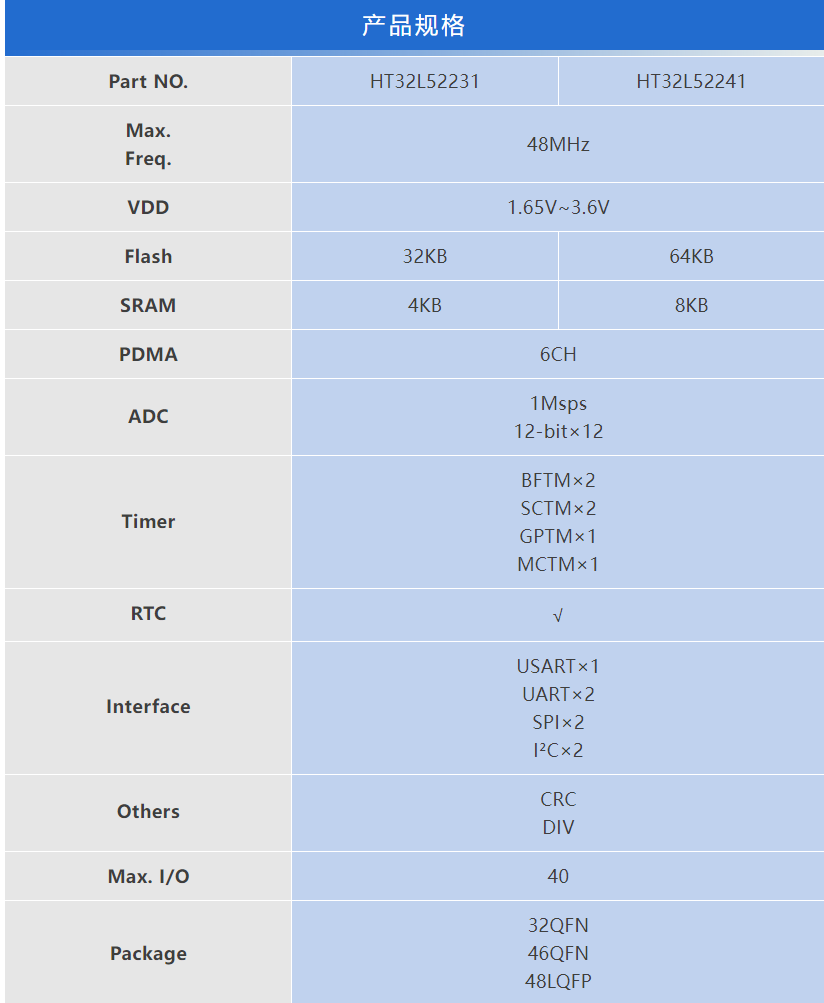Click the 1.65V~3.6V VDD value
This screenshot has height=1003, width=824.
[x=558, y=208]
